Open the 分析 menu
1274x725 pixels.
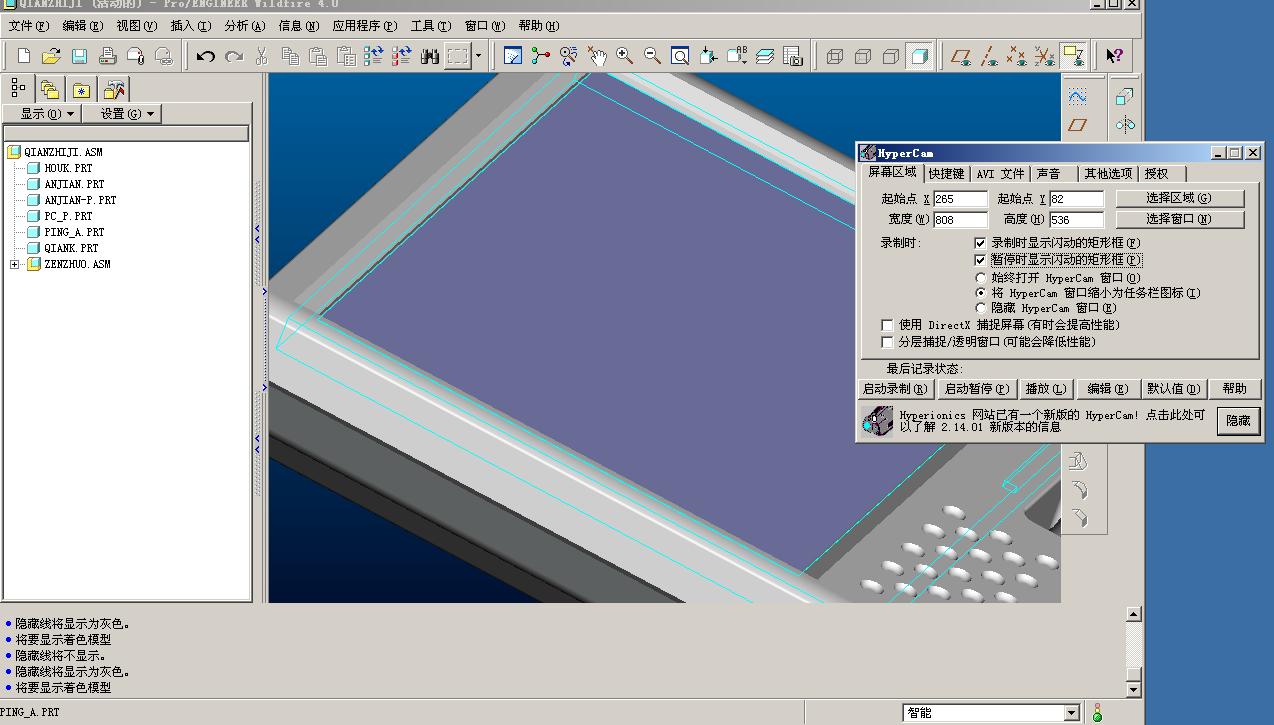point(245,26)
